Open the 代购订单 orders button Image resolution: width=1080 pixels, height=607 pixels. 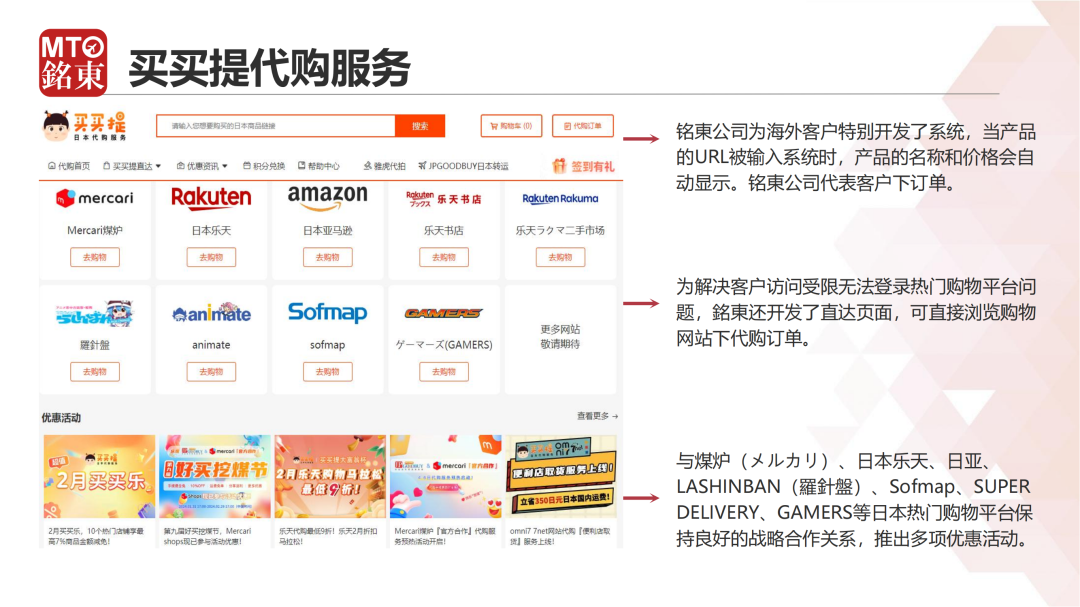[583, 126]
